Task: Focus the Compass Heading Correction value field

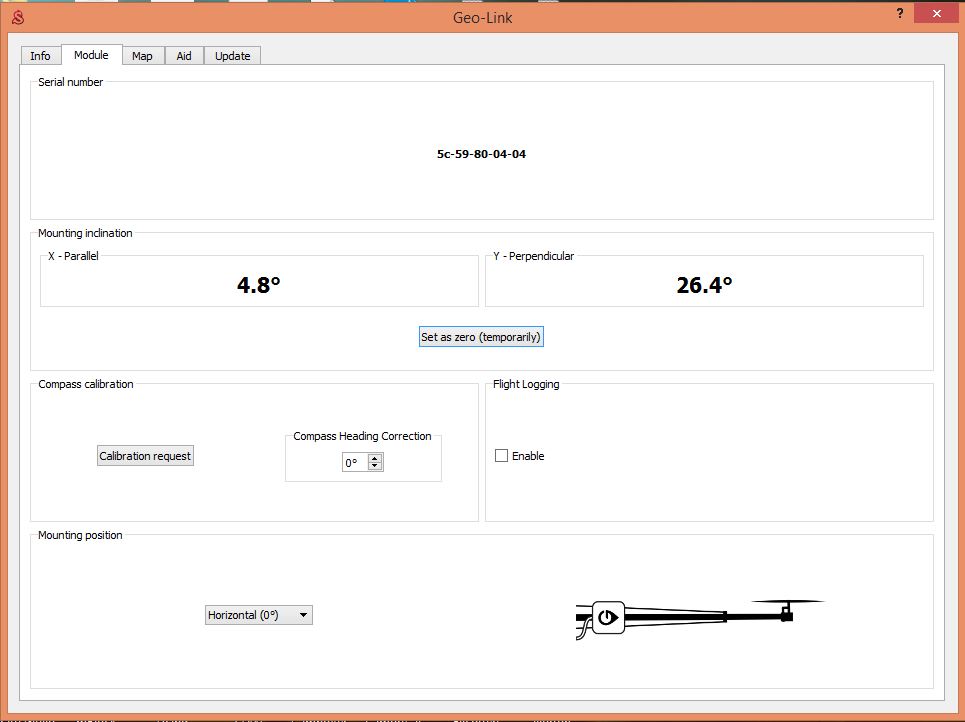Action: [x=354, y=463]
